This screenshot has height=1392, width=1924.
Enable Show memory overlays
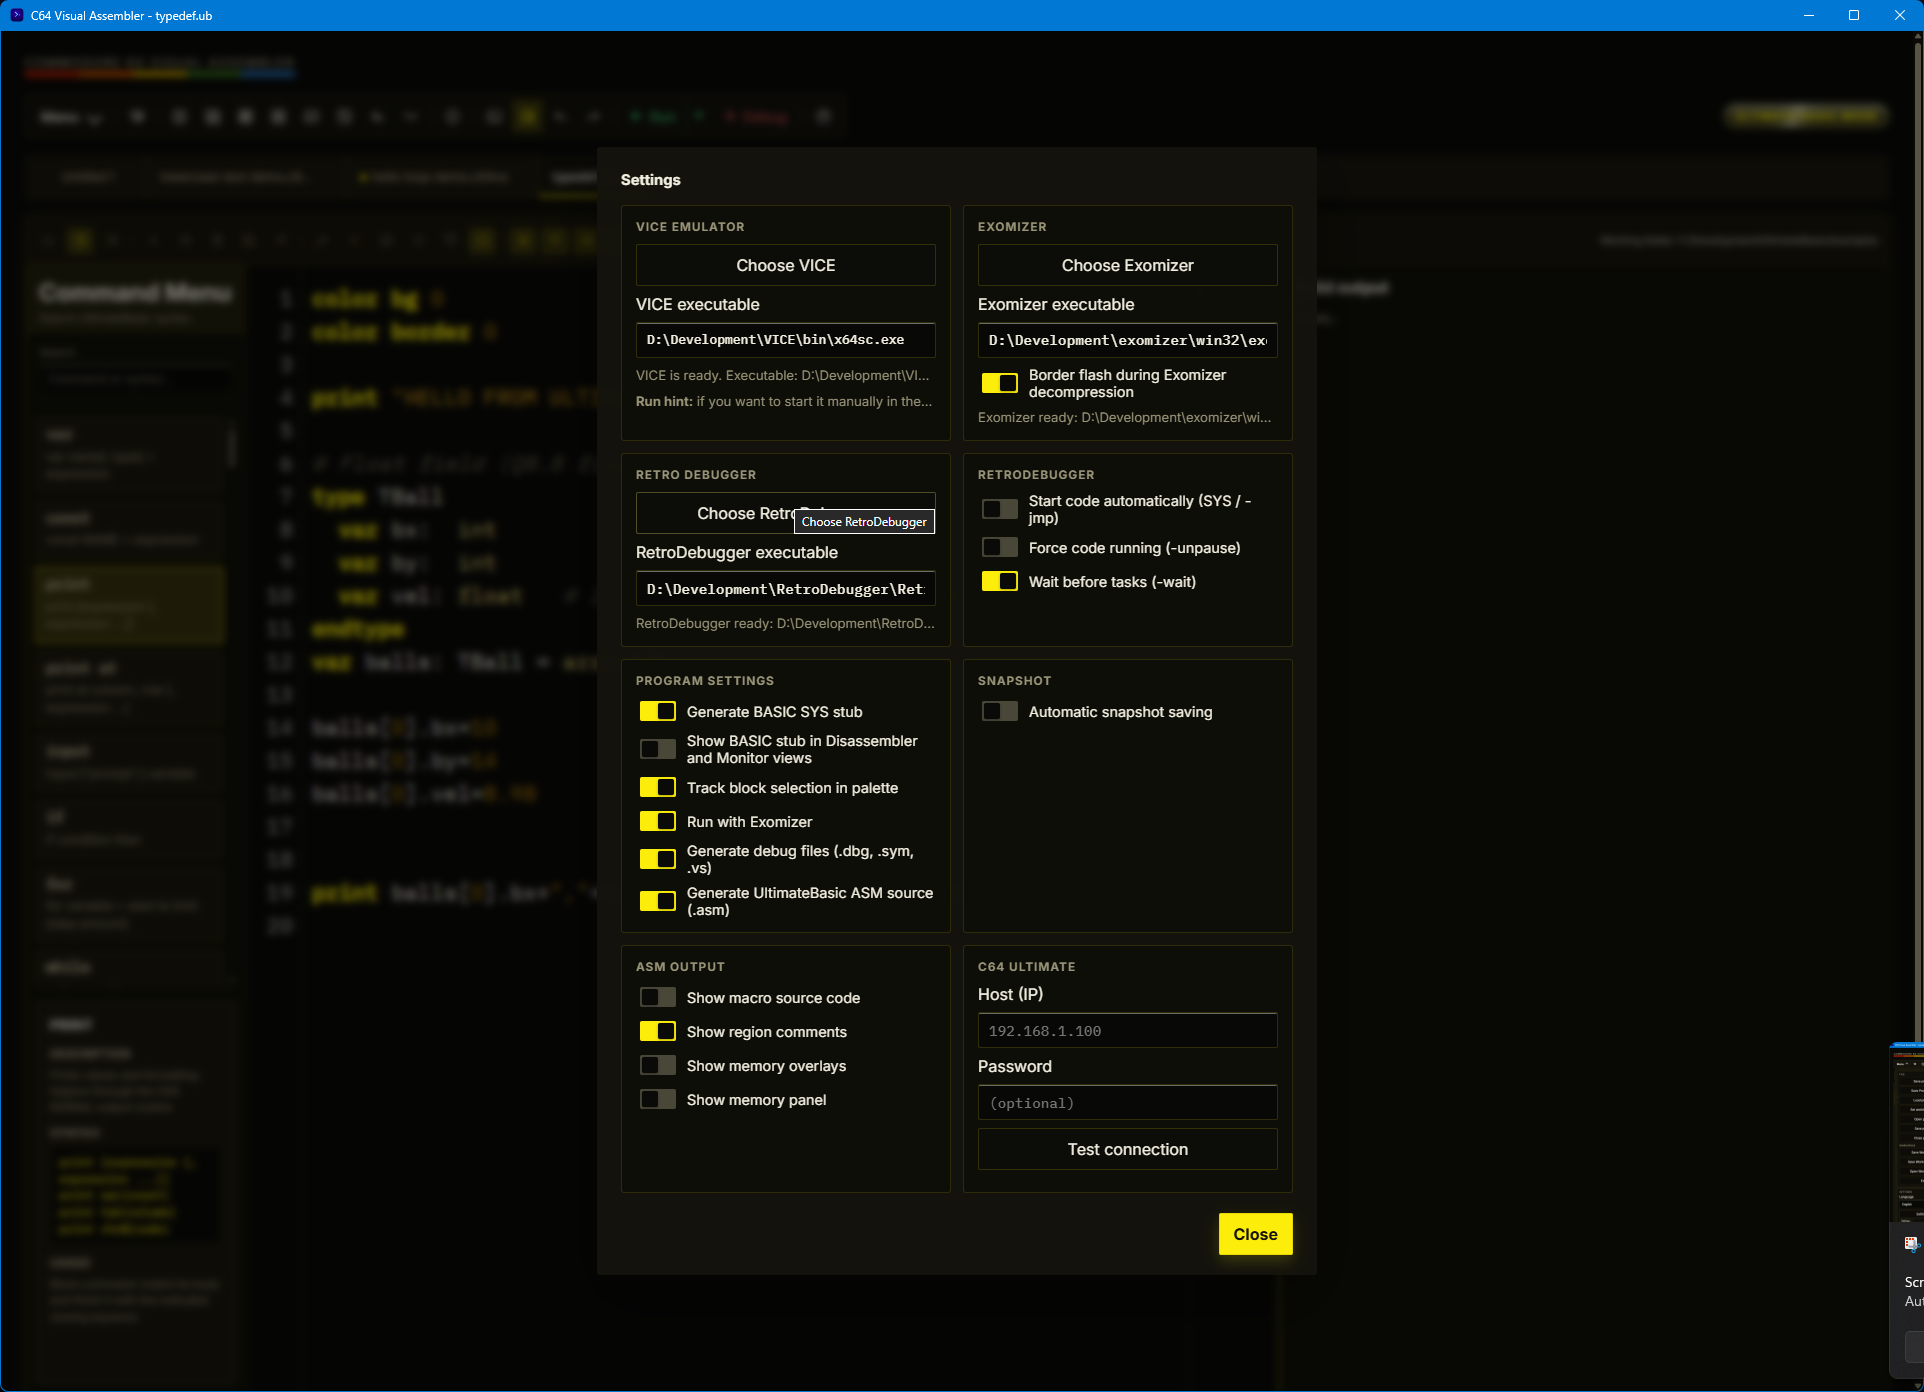click(657, 1065)
